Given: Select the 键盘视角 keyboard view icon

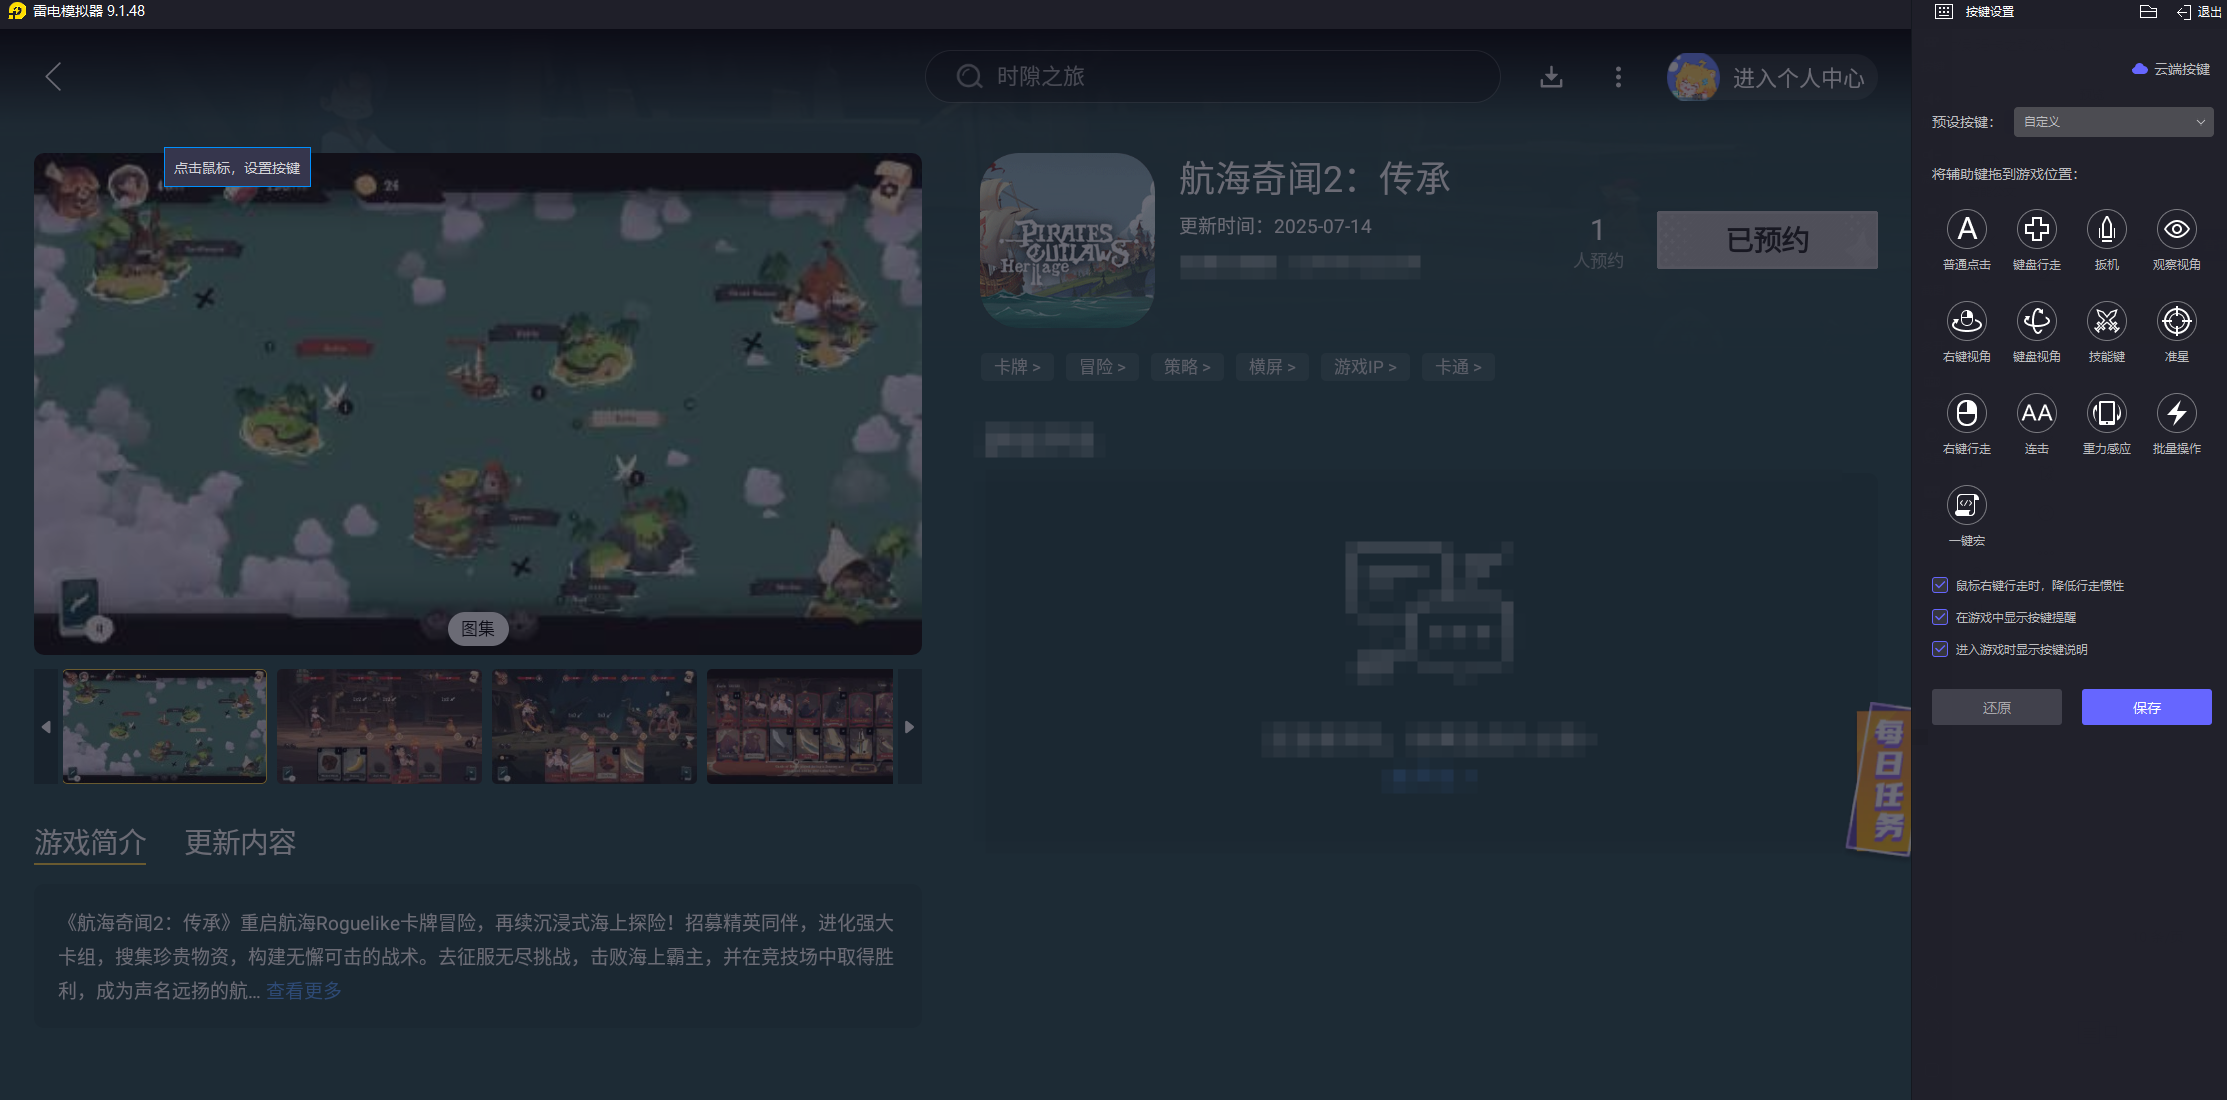Looking at the screenshot, I should click(x=2036, y=321).
